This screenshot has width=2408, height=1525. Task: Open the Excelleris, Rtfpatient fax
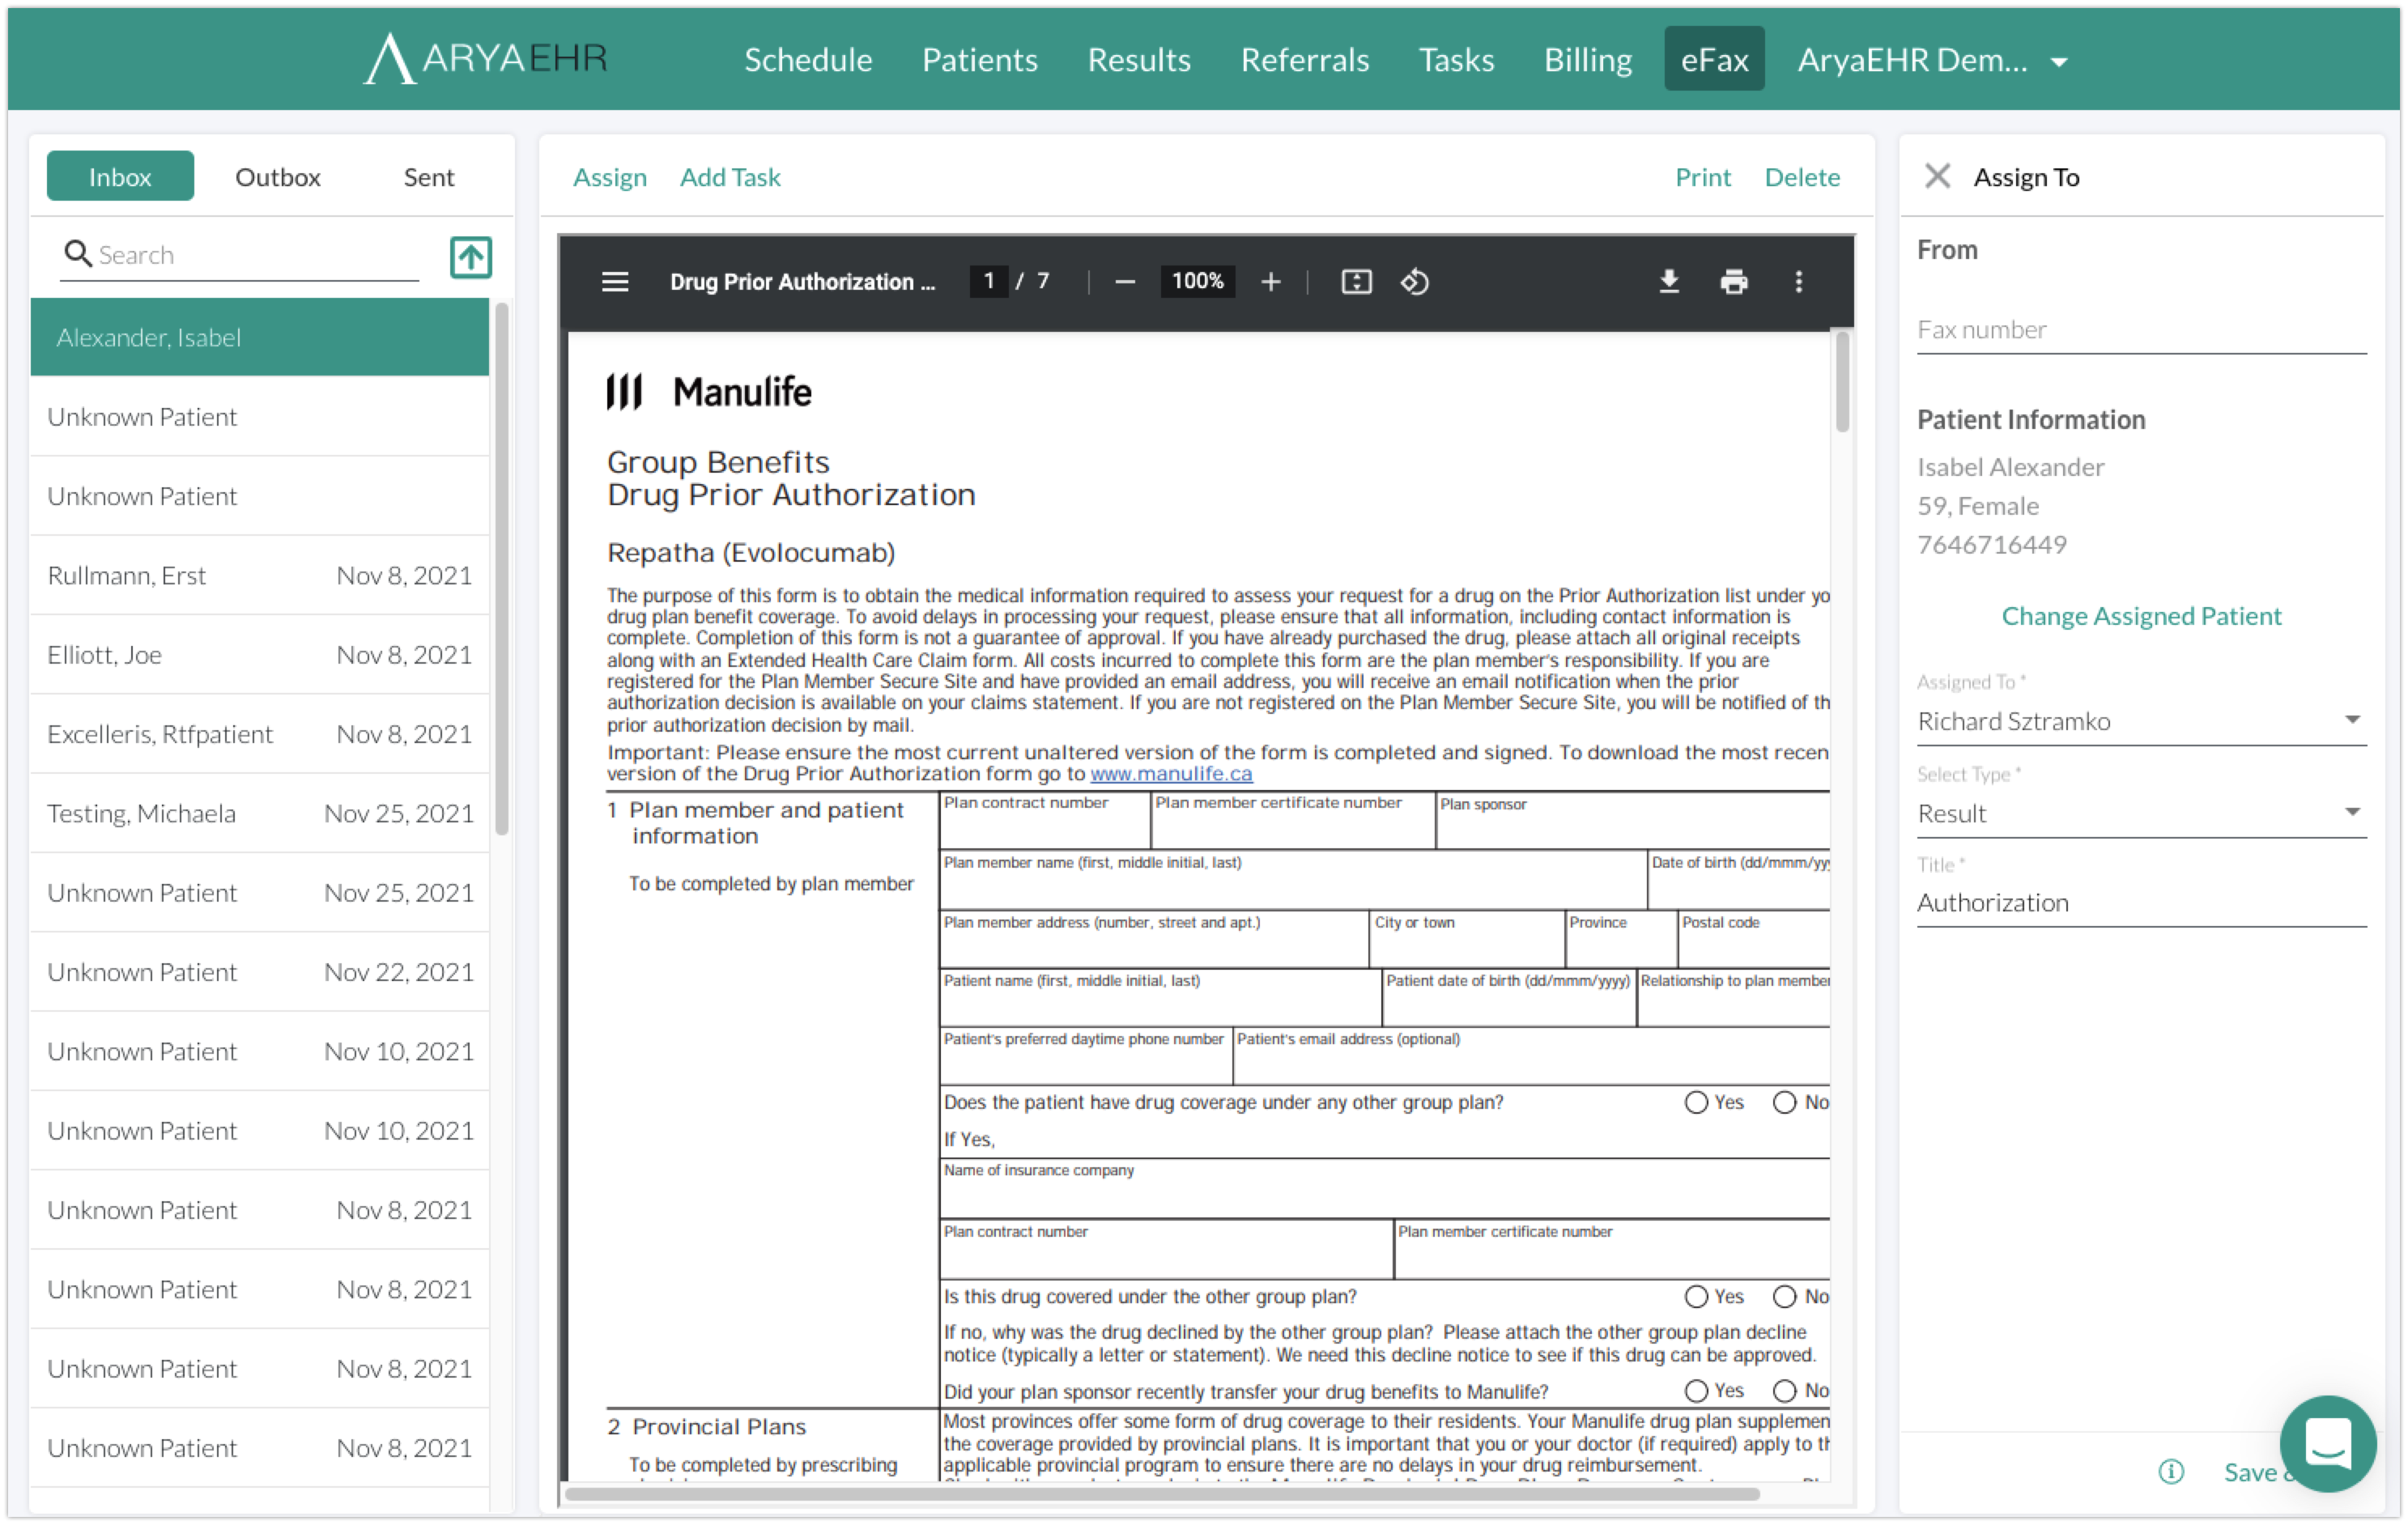(x=259, y=734)
